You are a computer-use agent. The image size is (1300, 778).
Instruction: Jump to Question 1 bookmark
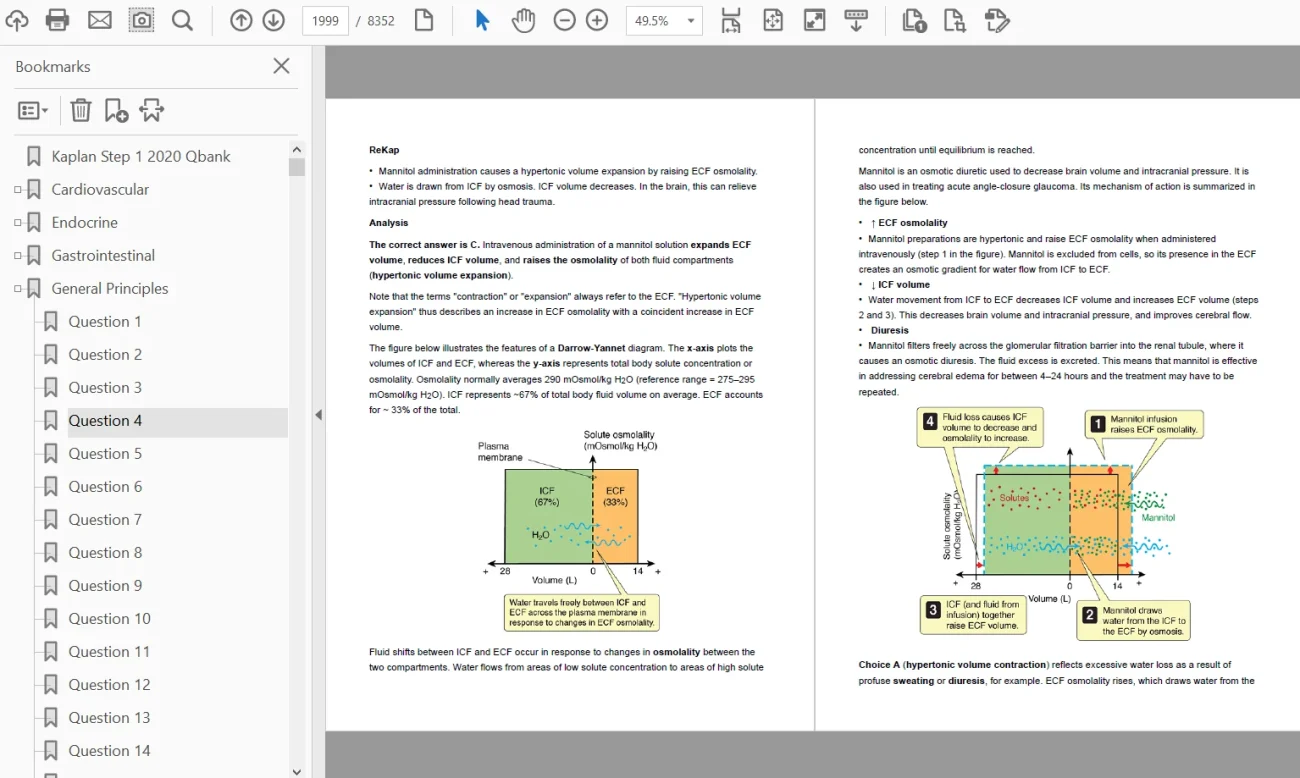(x=105, y=321)
